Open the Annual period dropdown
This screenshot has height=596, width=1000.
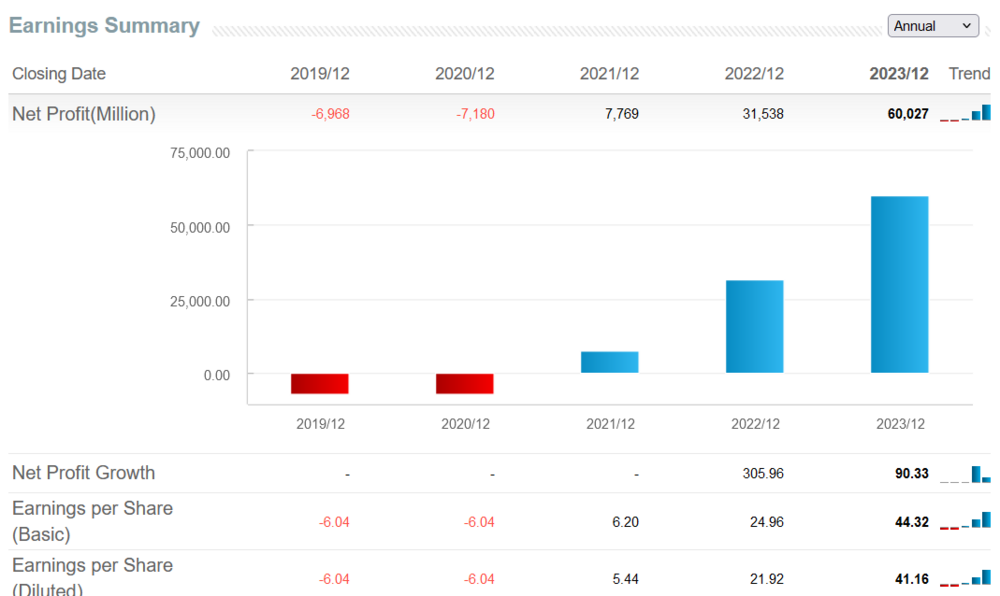pos(932,26)
